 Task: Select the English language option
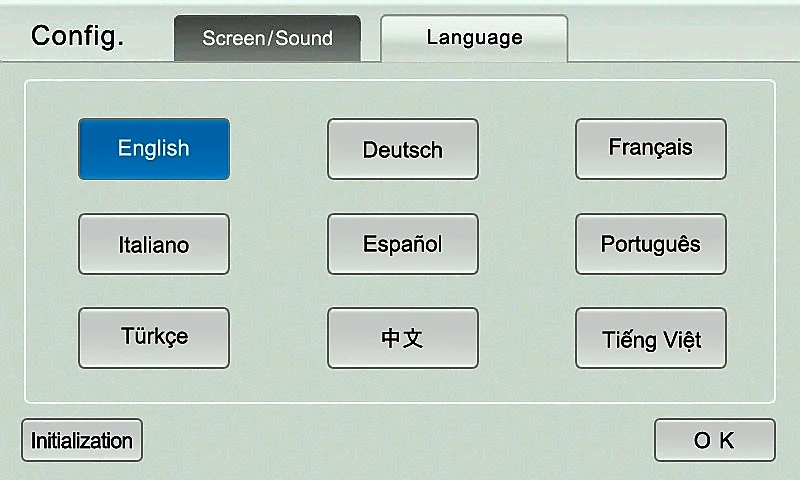click(154, 149)
